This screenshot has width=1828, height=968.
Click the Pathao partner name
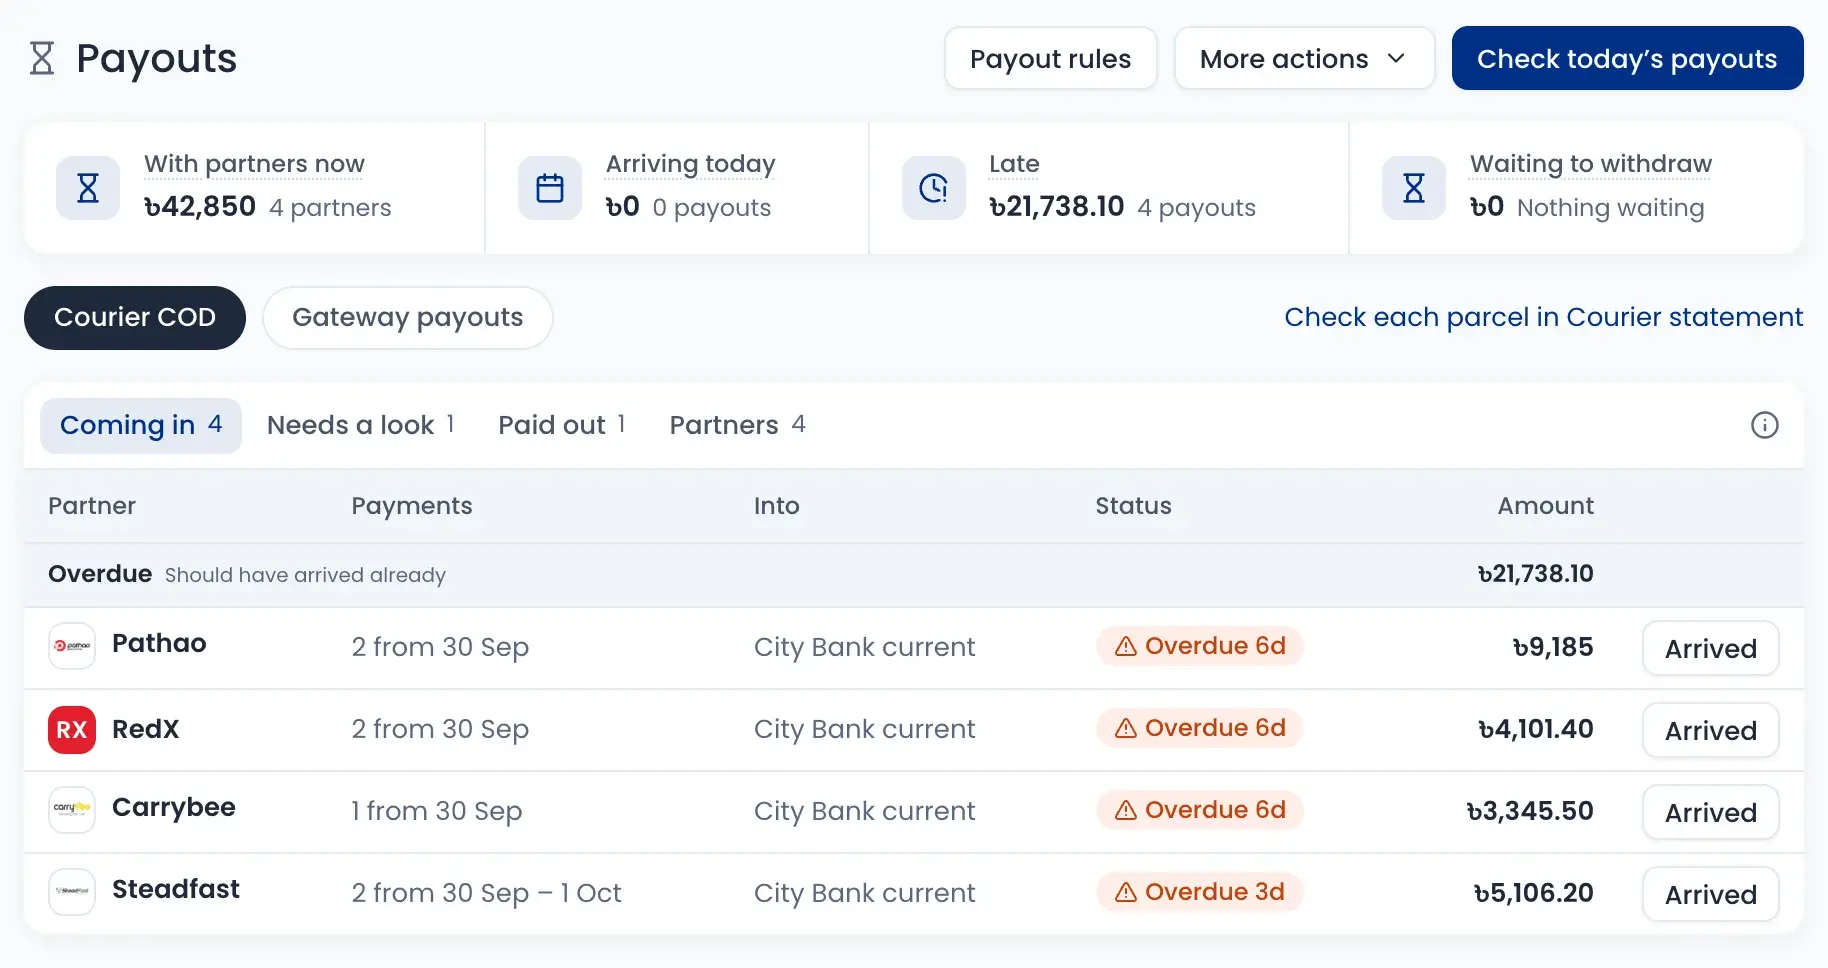(x=159, y=643)
